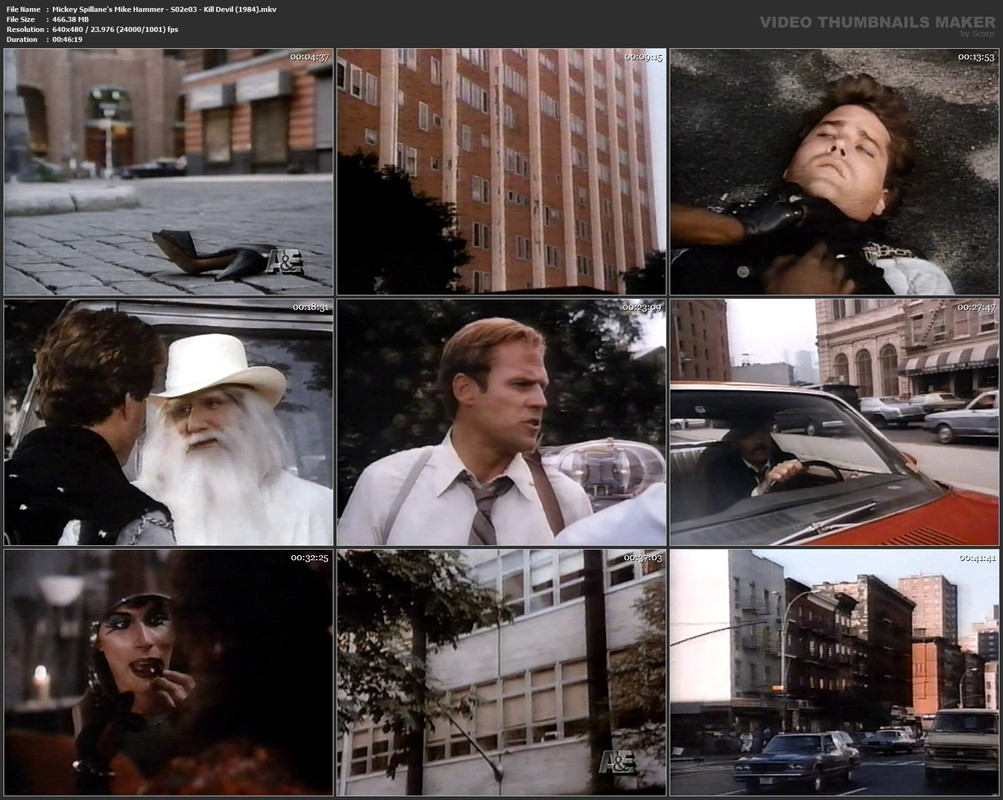Open the brick building thumbnail at 00:09:15
This screenshot has width=1003, height=800.
click(x=502, y=171)
